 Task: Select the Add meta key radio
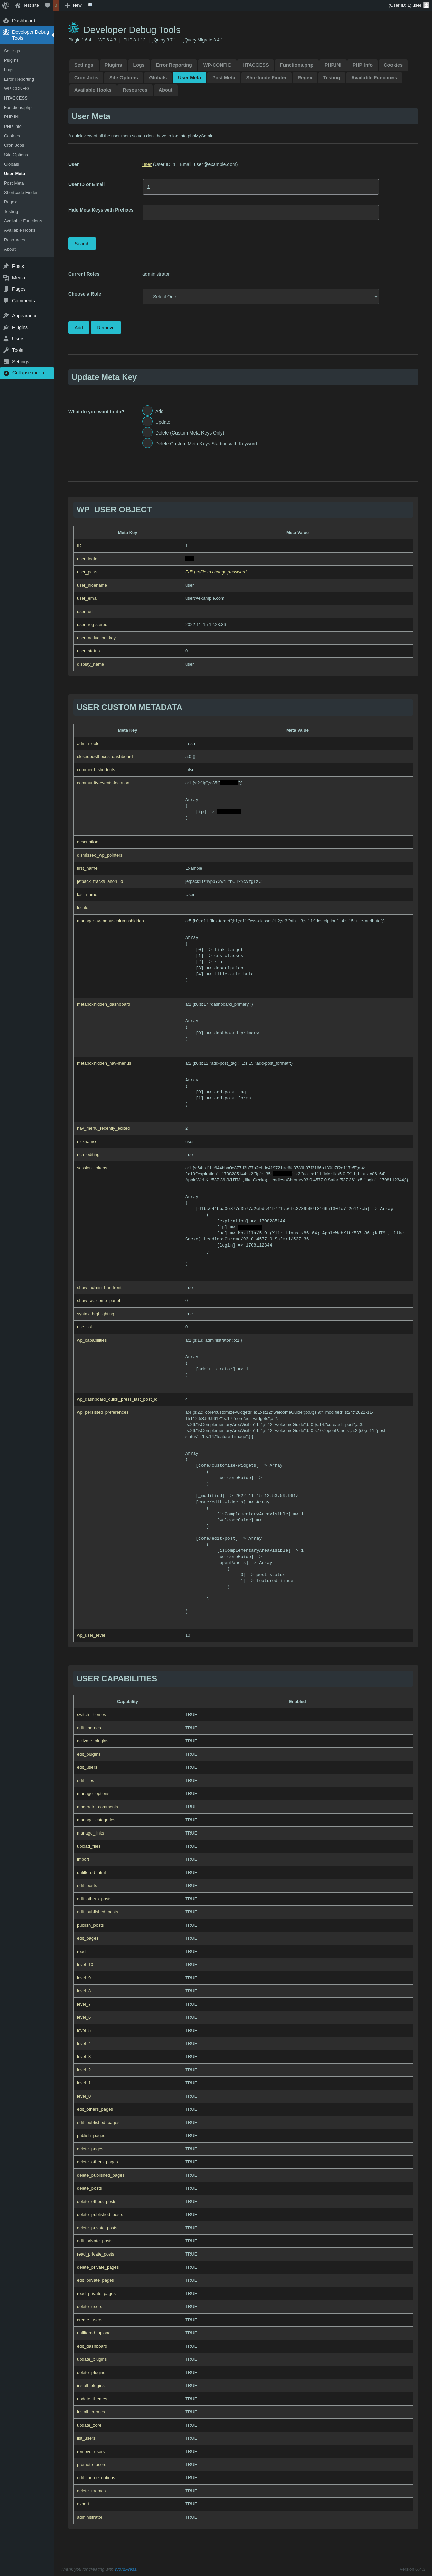[x=147, y=411]
